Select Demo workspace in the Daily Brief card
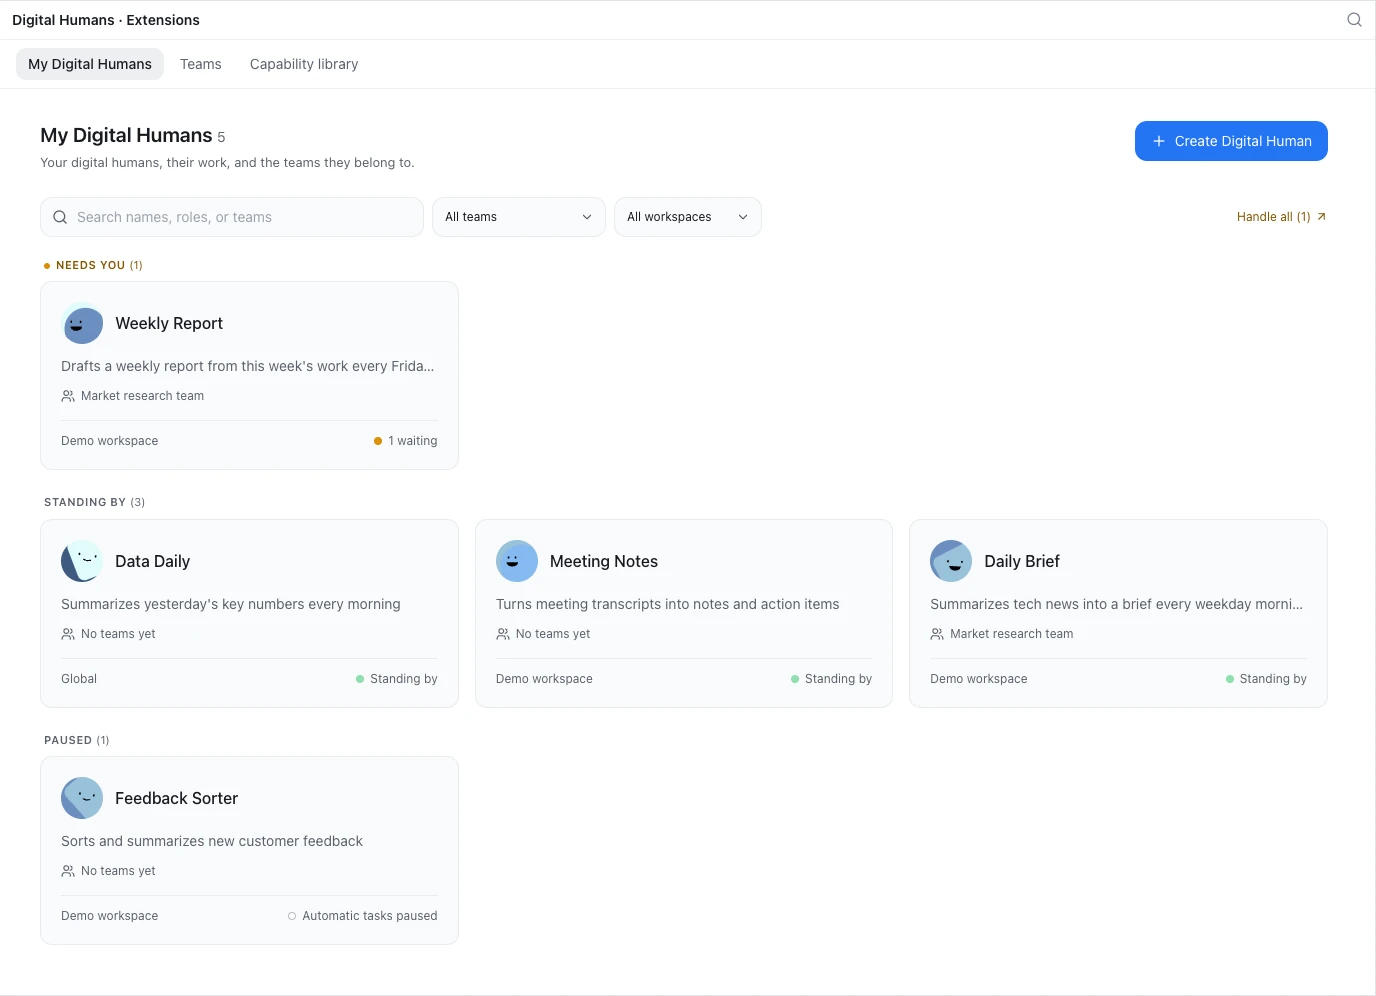 pos(979,679)
